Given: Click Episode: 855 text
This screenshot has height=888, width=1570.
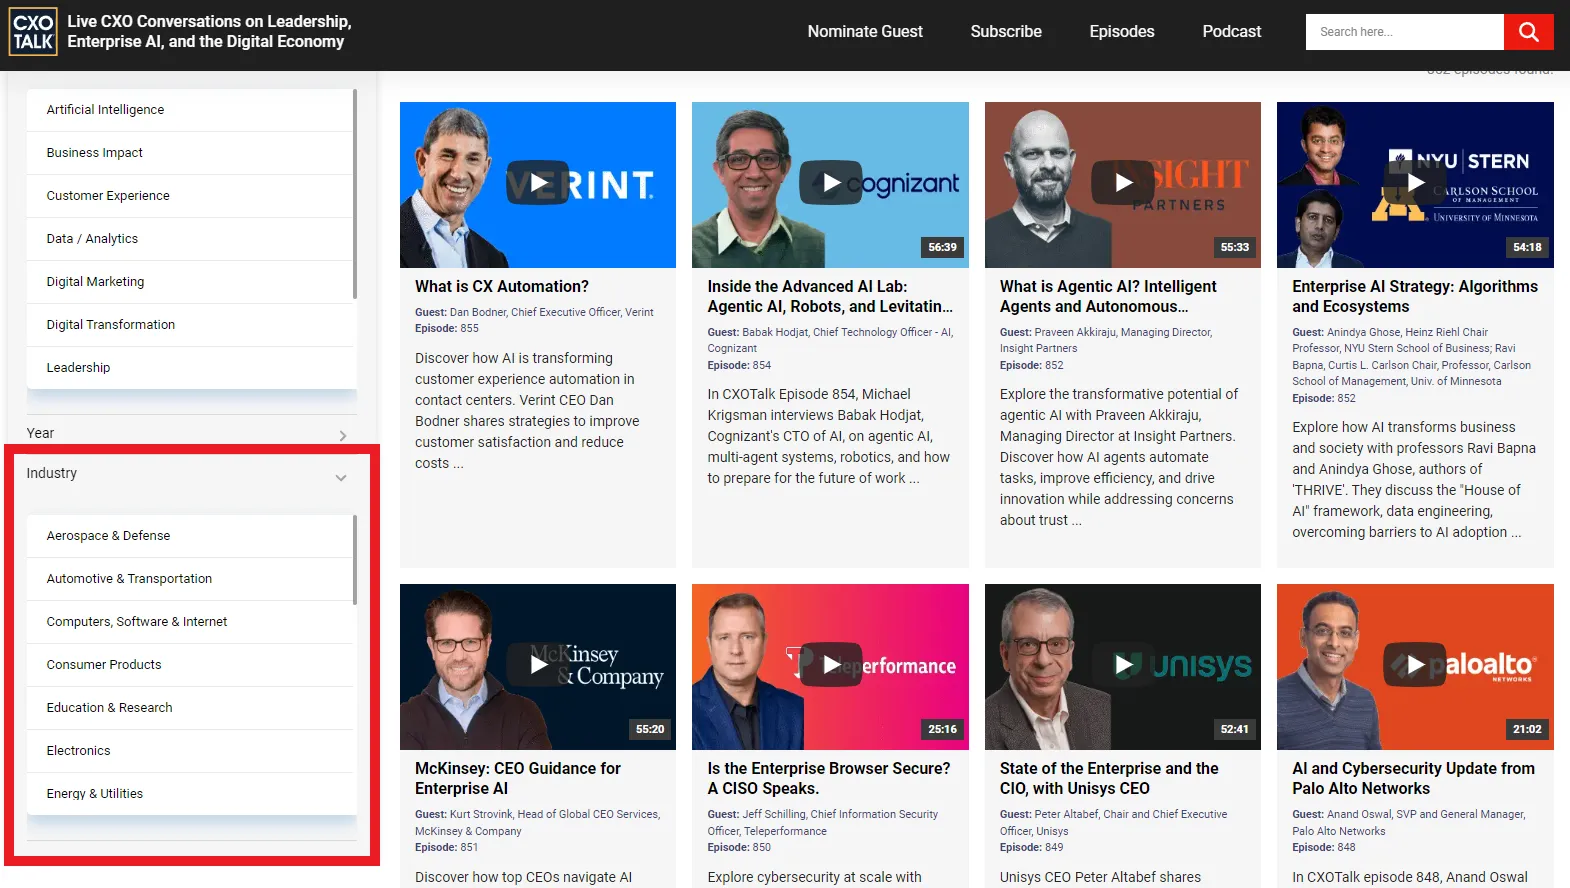Looking at the screenshot, I should tap(447, 329).
